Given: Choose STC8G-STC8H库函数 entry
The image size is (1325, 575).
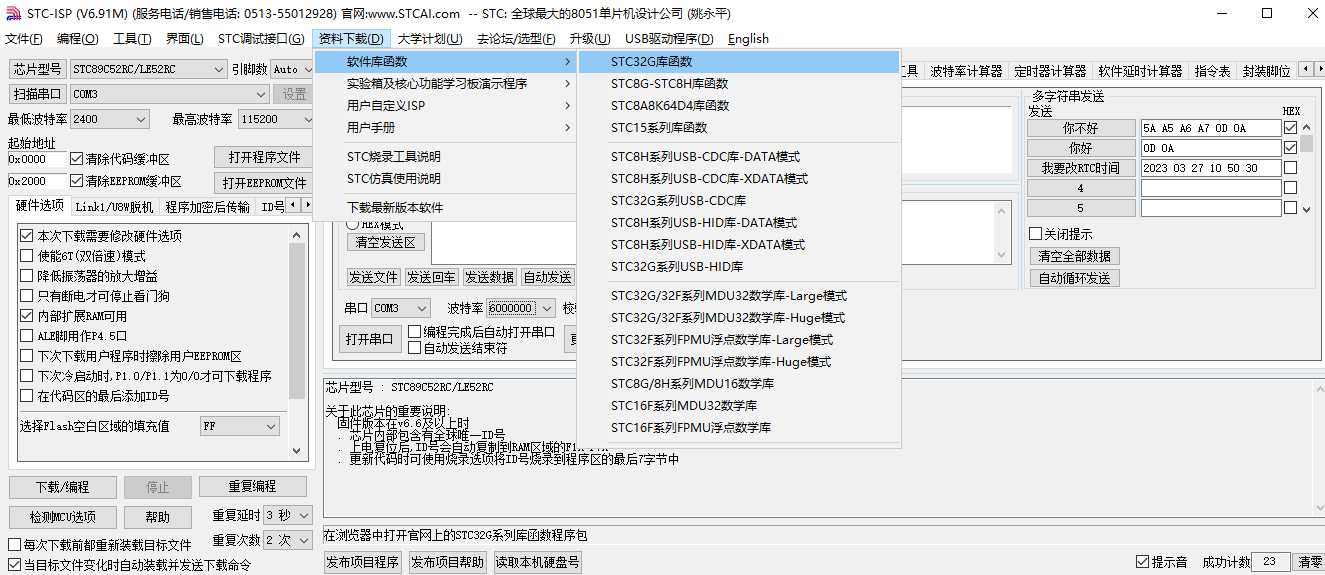Looking at the screenshot, I should [739, 84].
